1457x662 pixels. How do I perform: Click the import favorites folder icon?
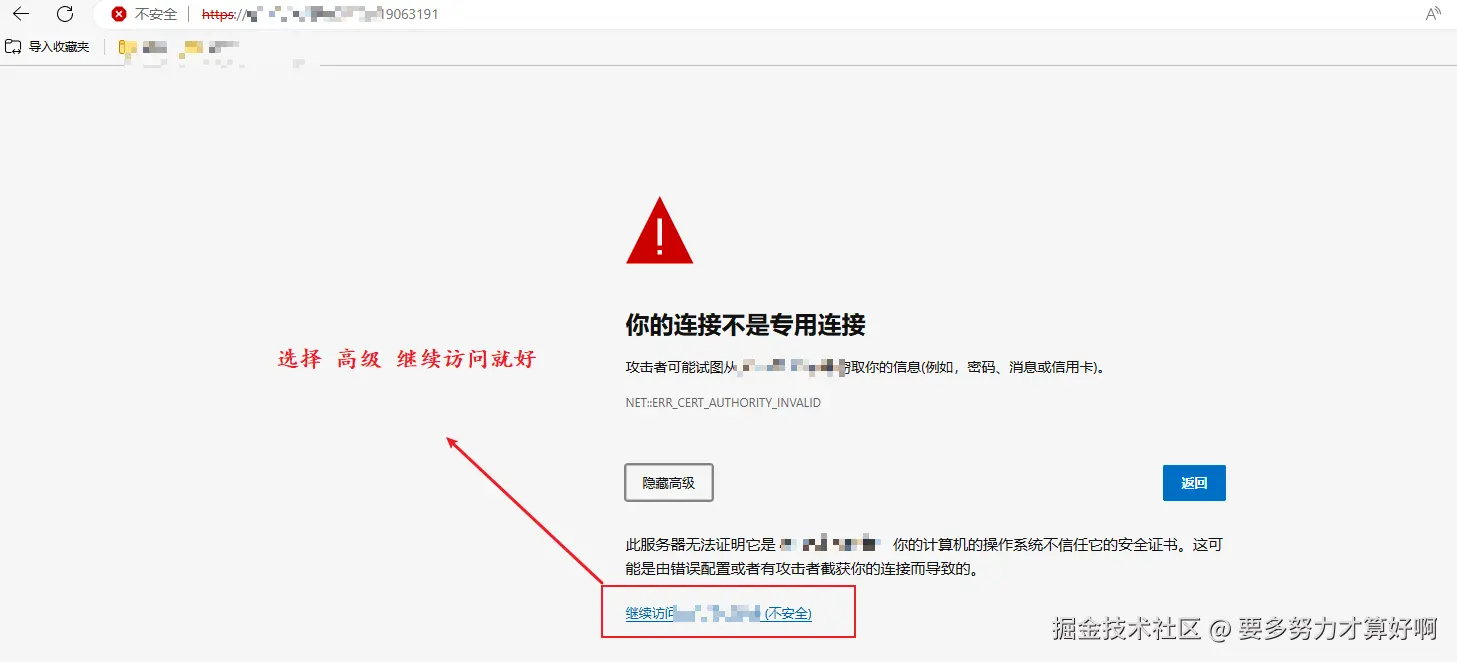click(13, 46)
